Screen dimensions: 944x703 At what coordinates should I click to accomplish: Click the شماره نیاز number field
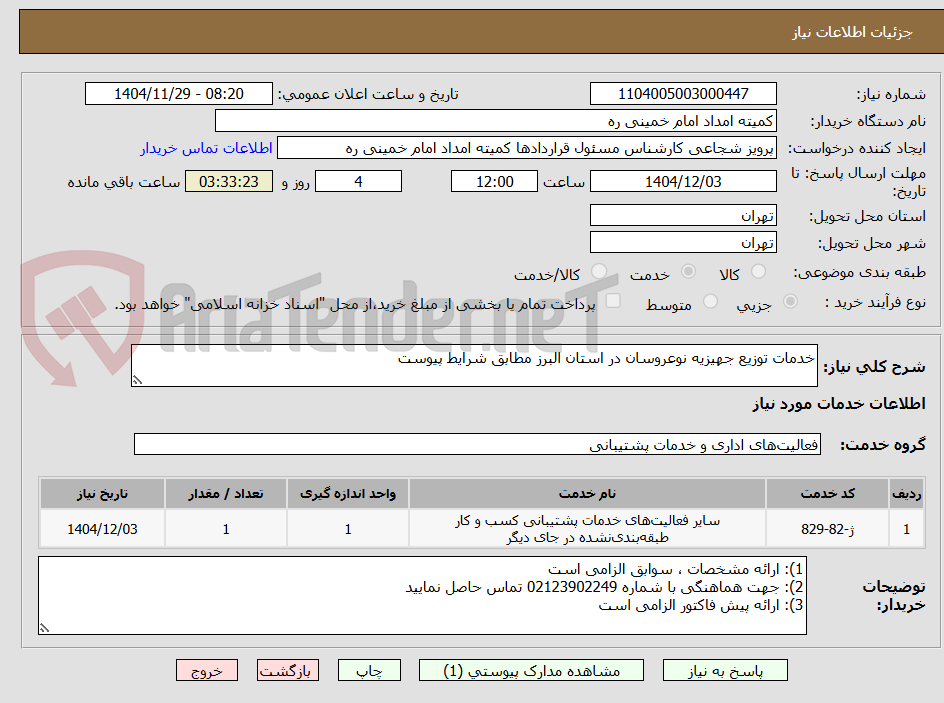click(683, 94)
